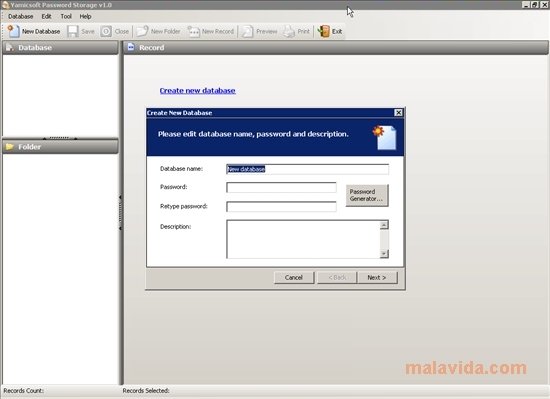Proceed with the Next > button
The image size is (550, 399).
coord(377,277)
